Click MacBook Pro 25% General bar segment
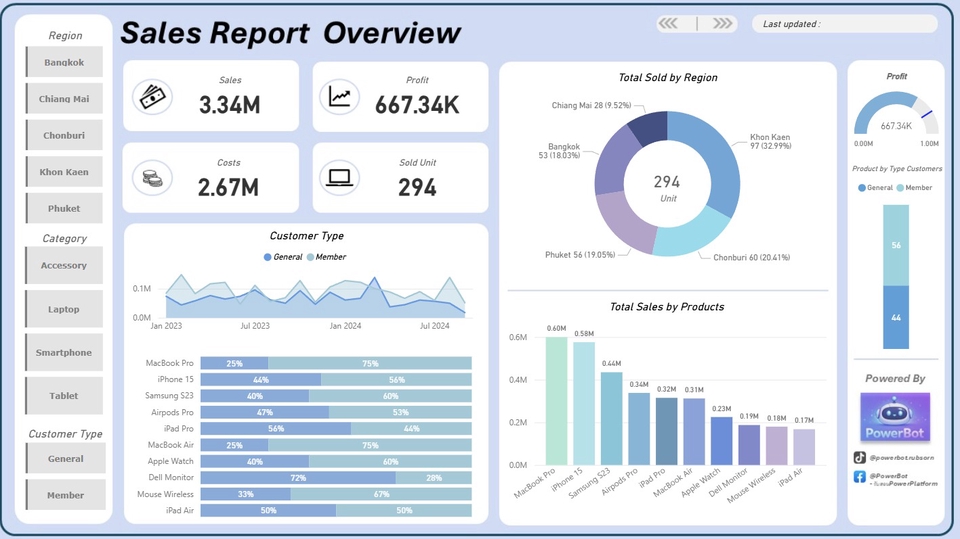Screen dimensions: 960x539 point(234,363)
